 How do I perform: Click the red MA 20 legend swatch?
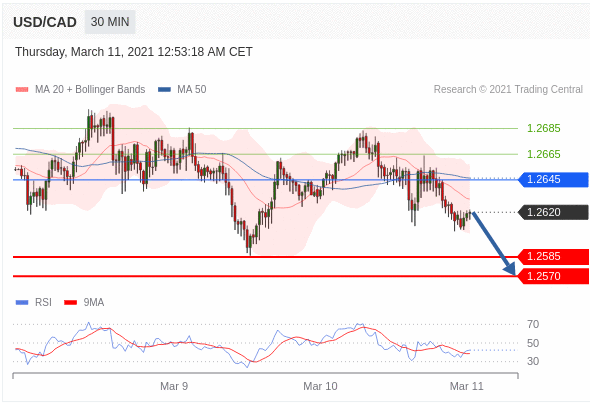(x=22, y=90)
